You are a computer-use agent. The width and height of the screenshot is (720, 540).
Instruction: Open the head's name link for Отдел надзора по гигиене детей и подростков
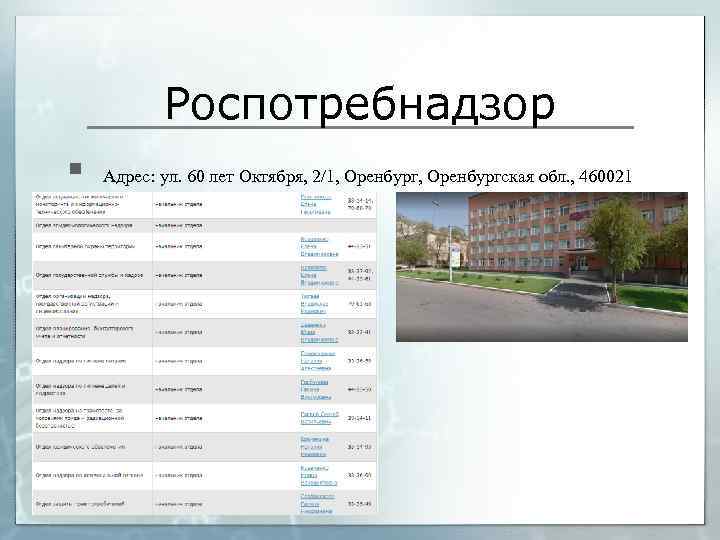(x=315, y=389)
